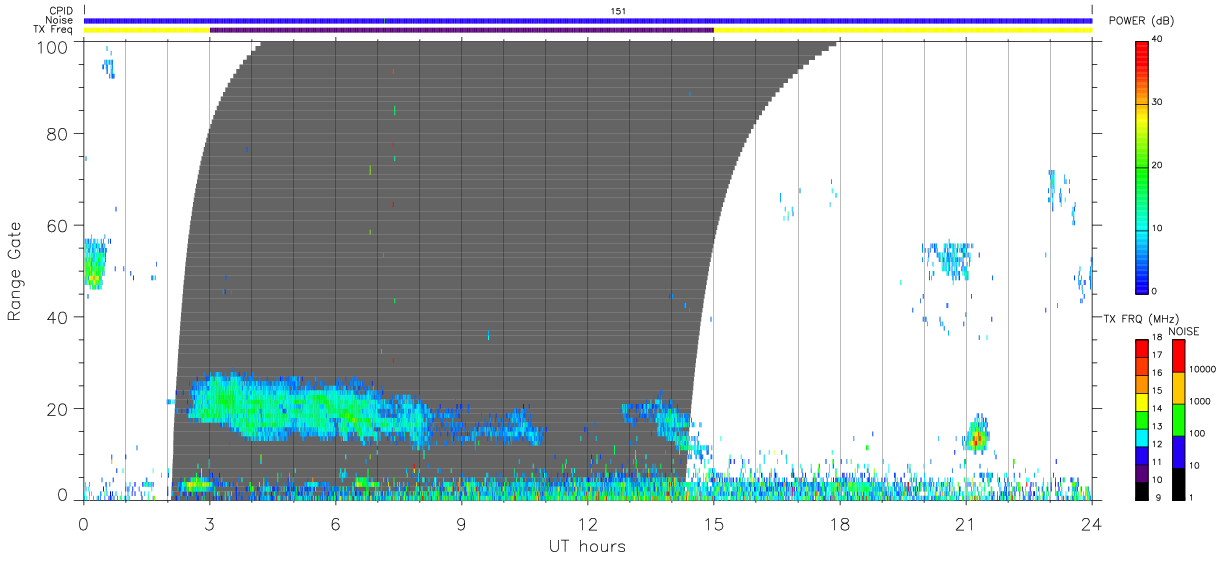Click the CPID label above the plot
1228x567 pixels.
tap(61, 11)
